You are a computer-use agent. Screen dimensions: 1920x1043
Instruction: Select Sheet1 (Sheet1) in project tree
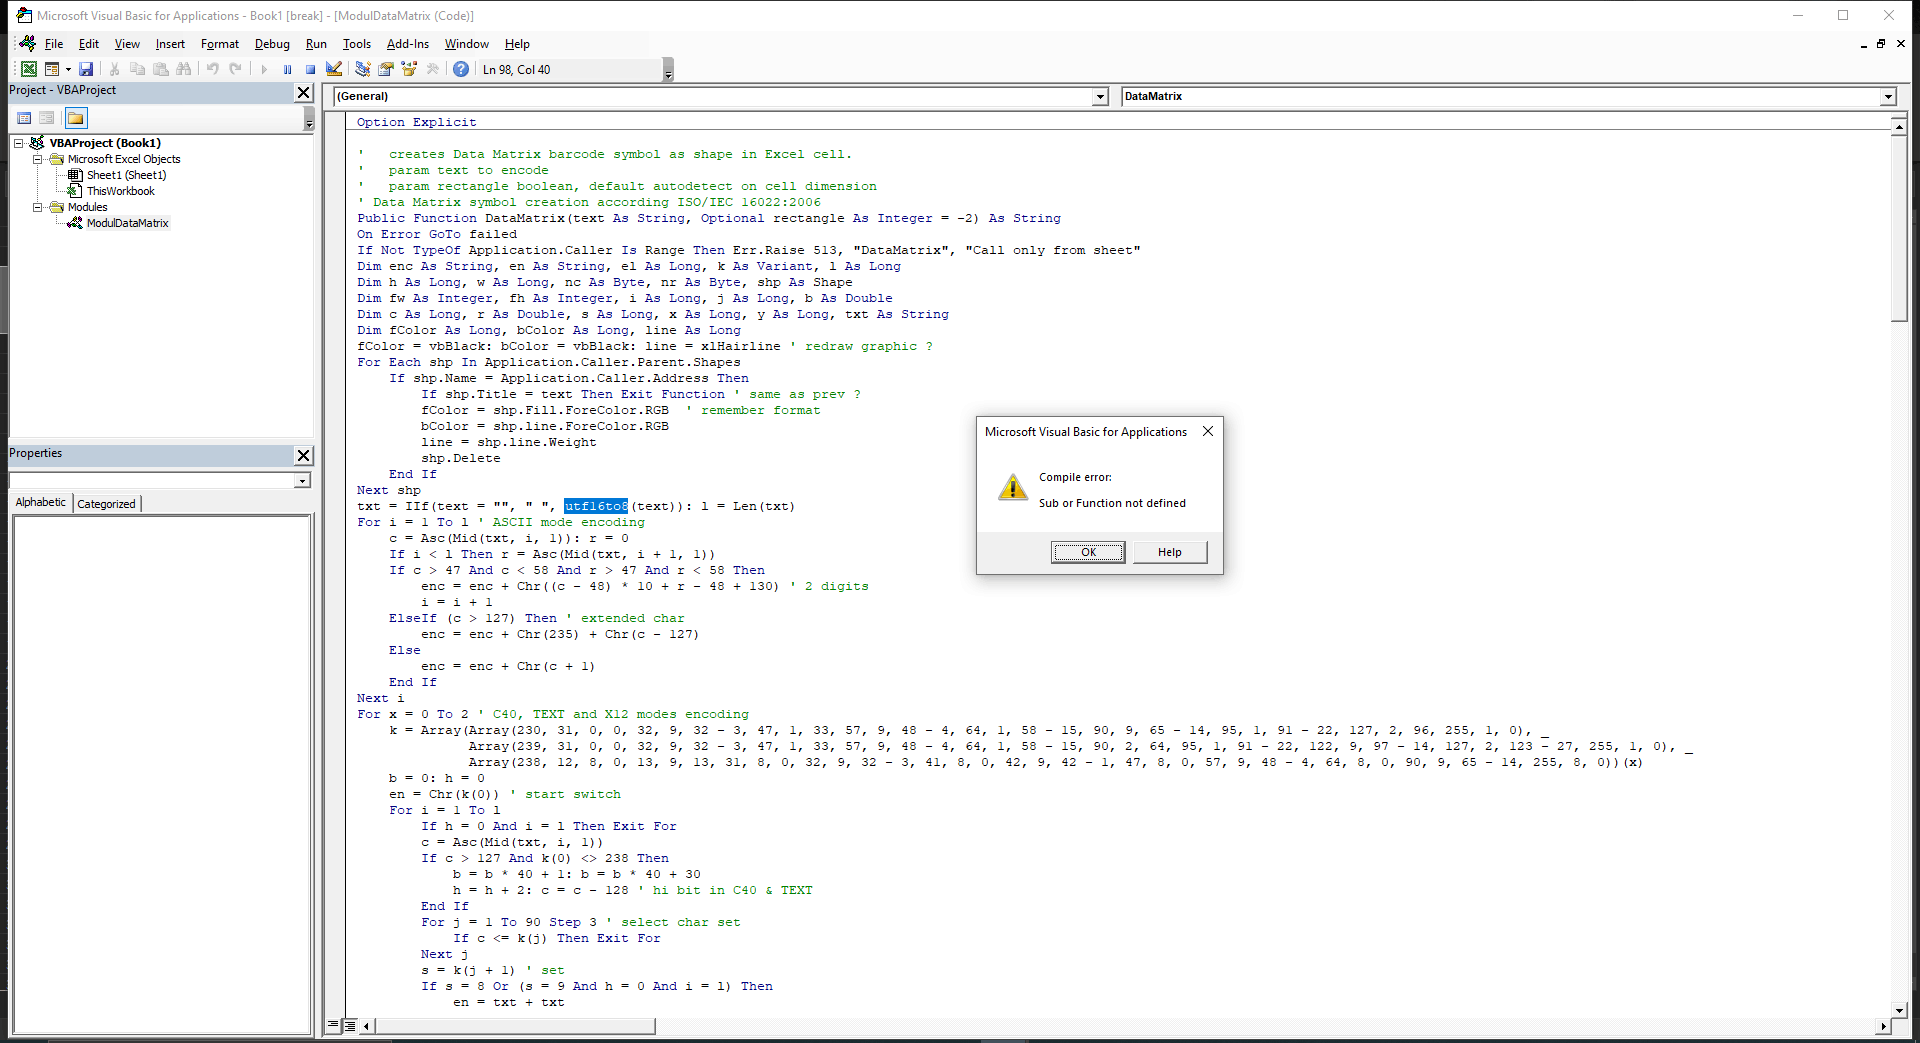click(x=126, y=175)
